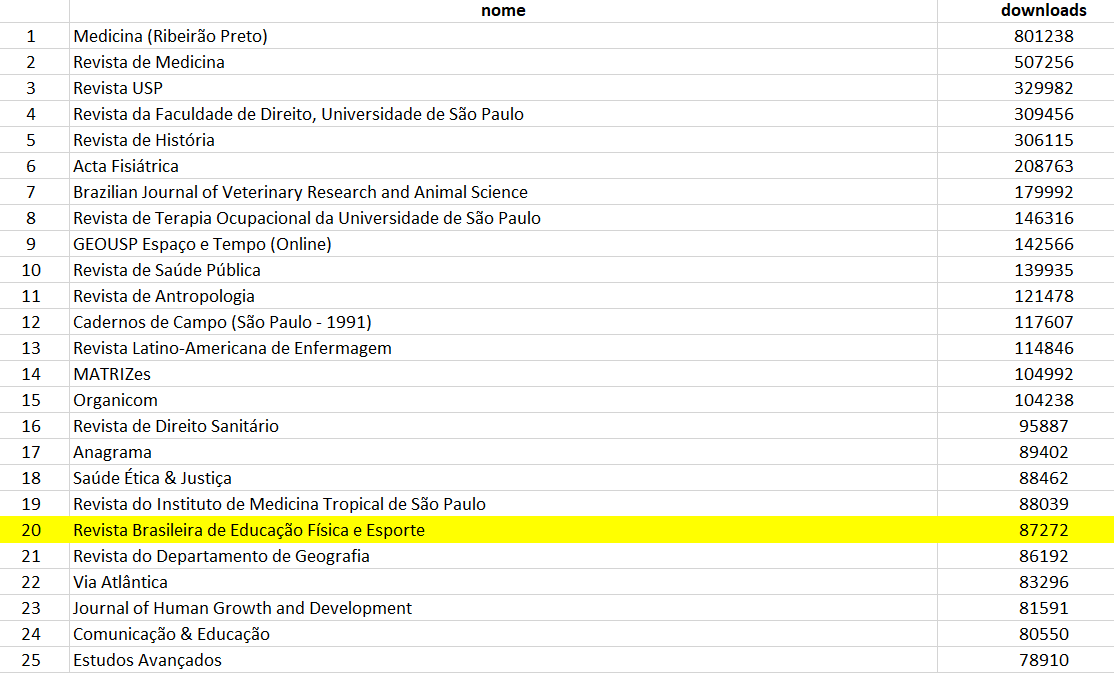Select the Brazilian Journal of Veterinary Research cell

(x=503, y=192)
